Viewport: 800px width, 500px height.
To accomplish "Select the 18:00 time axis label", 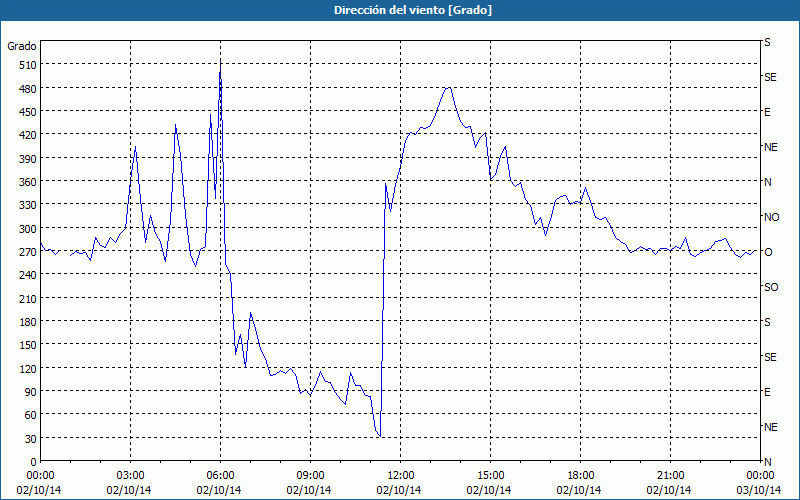I will click(580, 476).
